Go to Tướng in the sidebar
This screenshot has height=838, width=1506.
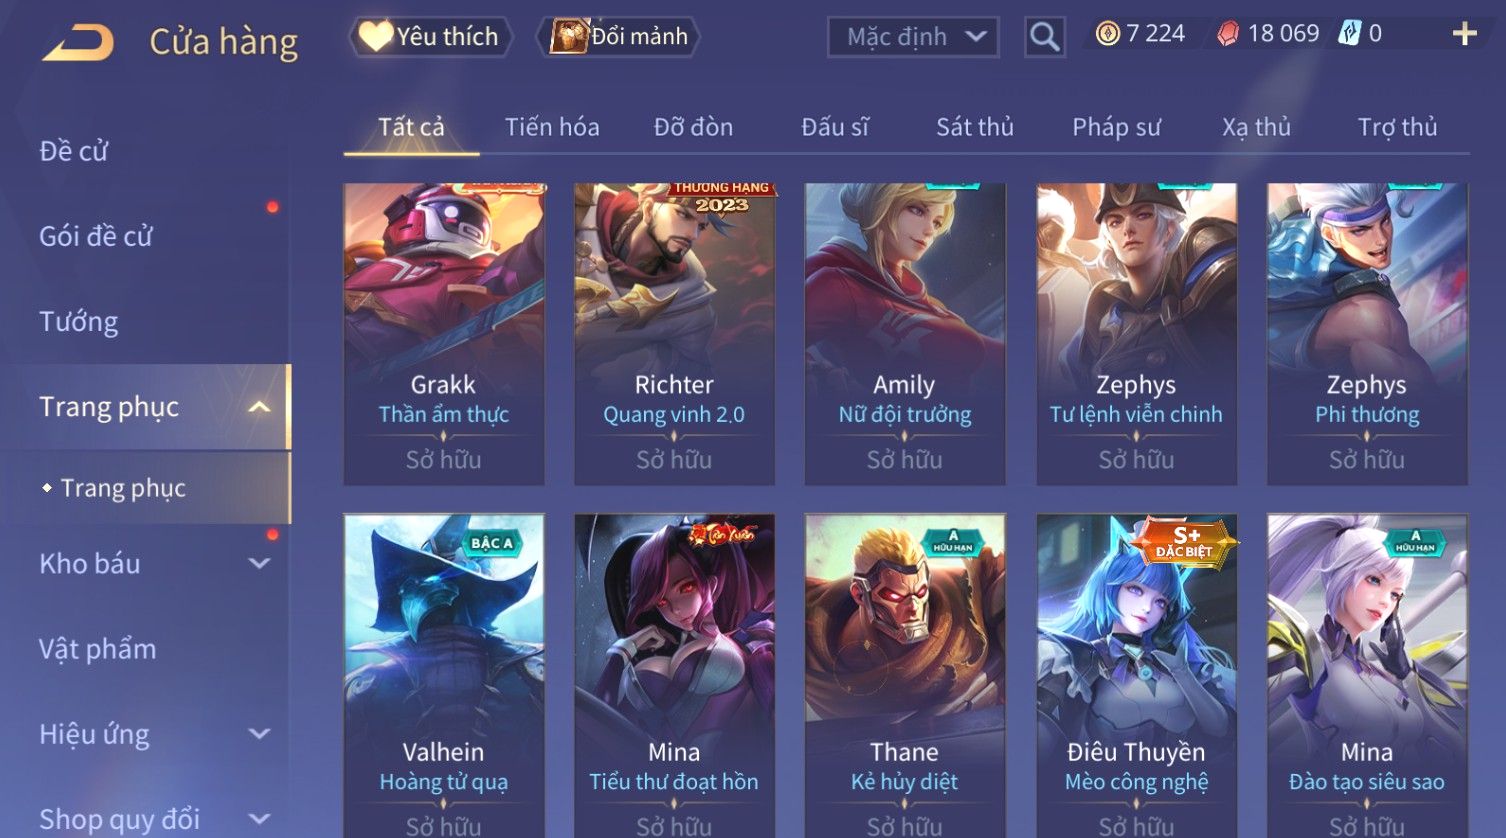(78, 322)
